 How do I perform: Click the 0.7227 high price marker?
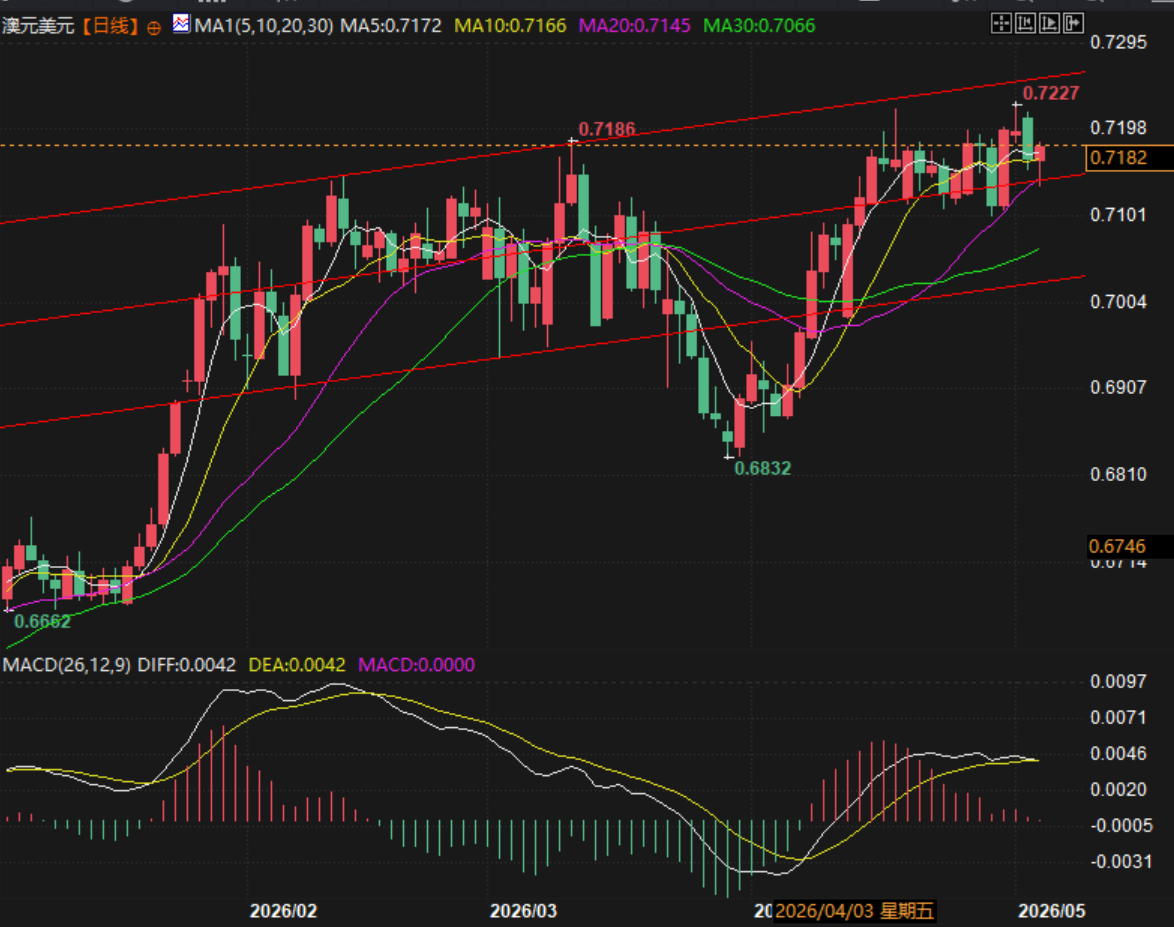[x=1050, y=94]
